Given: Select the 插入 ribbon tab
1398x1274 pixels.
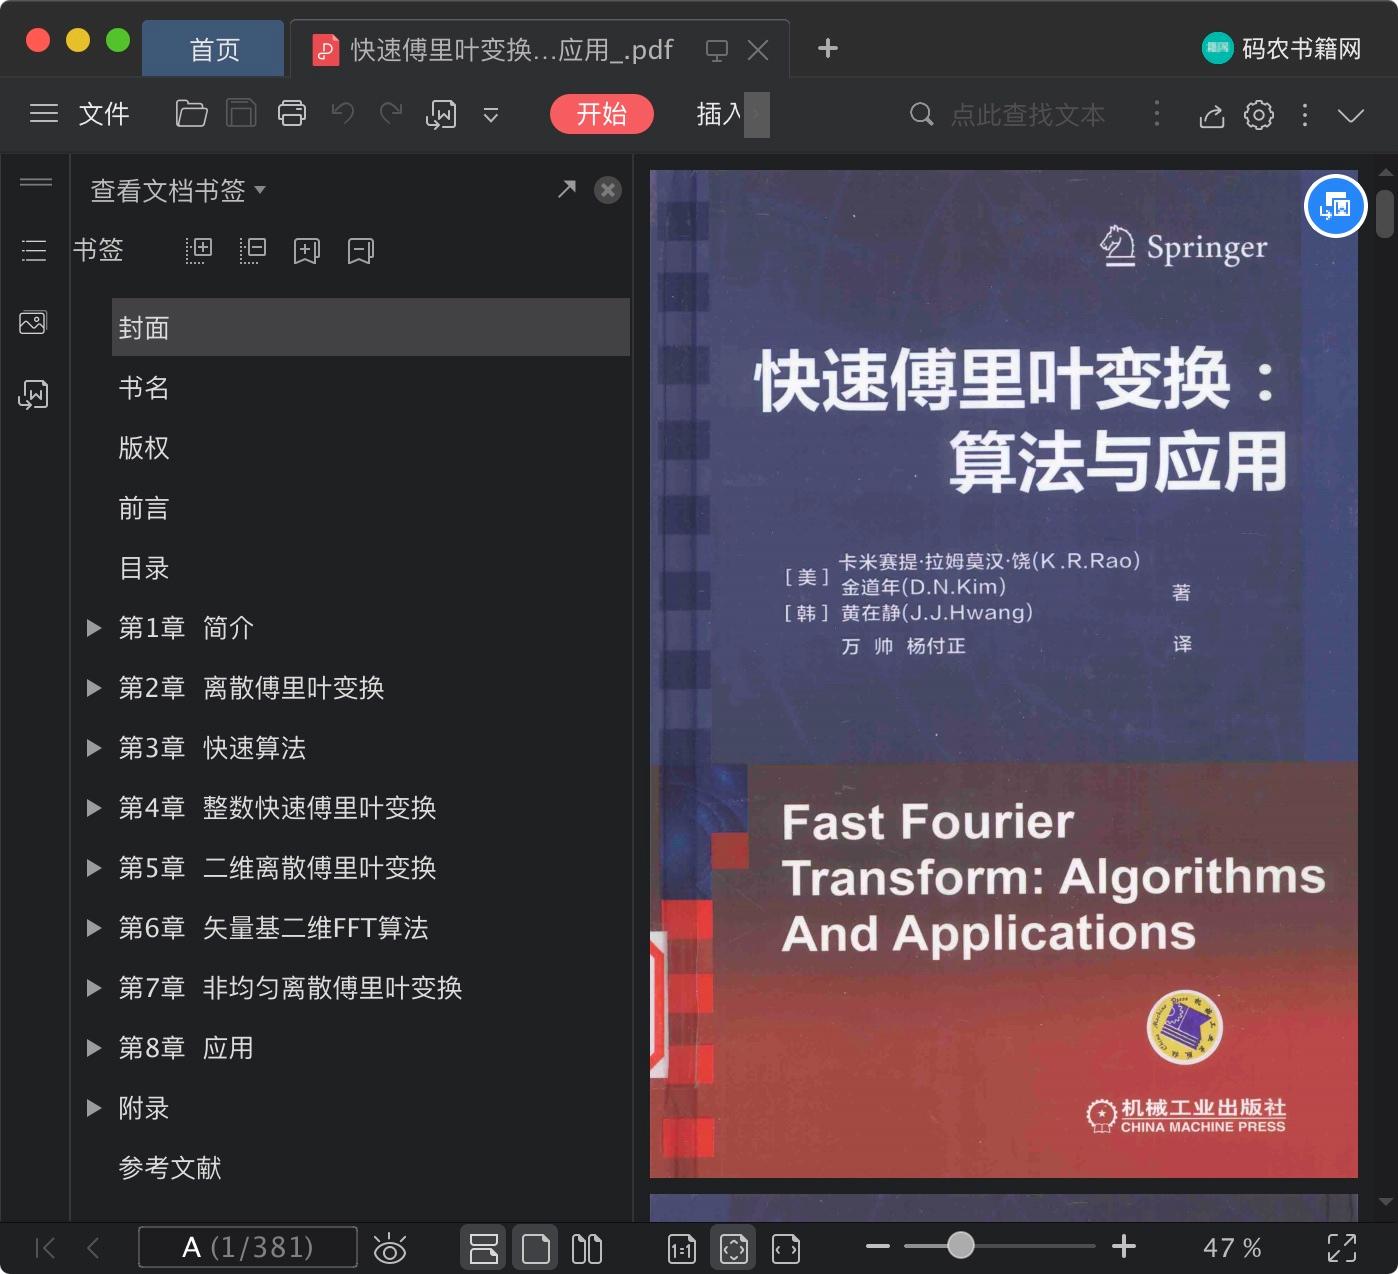Looking at the screenshot, I should pos(719,114).
